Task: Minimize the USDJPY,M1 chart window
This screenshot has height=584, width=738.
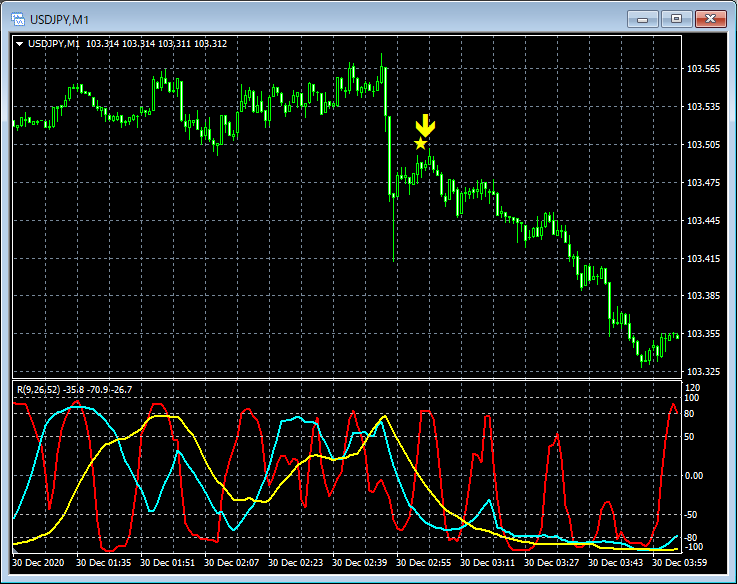Action: click(x=643, y=19)
